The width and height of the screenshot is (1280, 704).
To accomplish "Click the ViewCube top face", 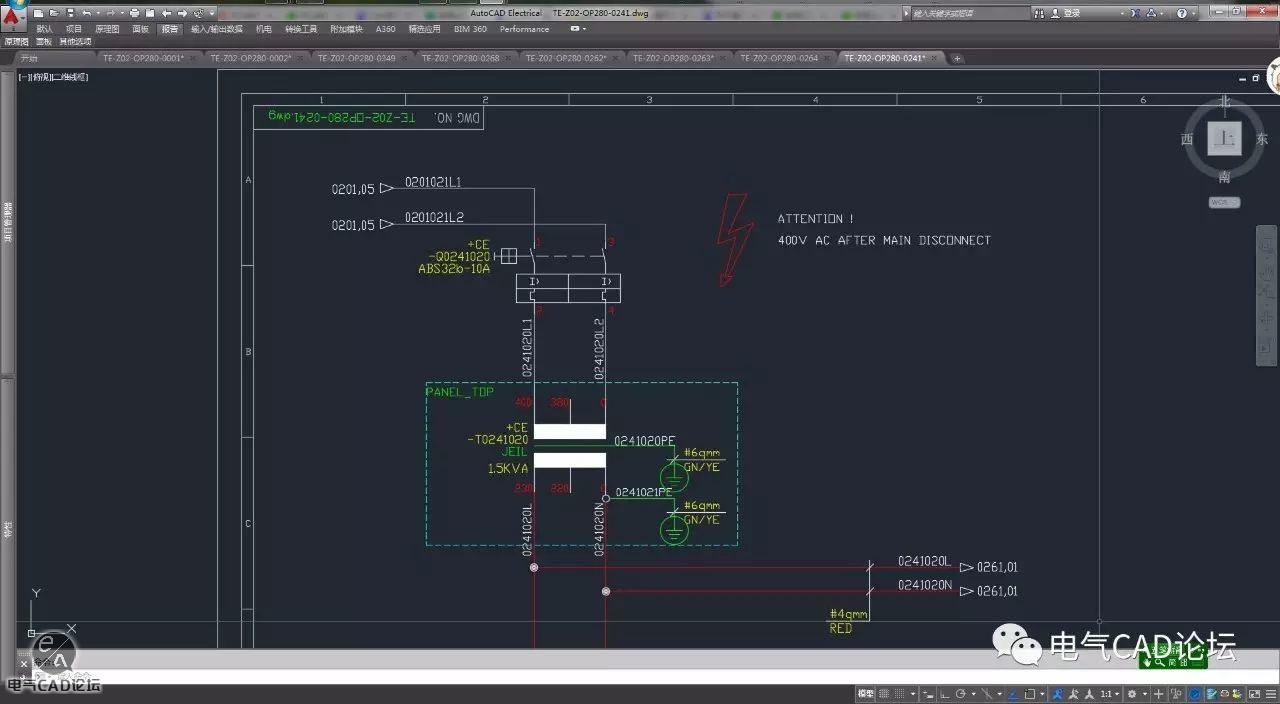I will (1224, 139).
